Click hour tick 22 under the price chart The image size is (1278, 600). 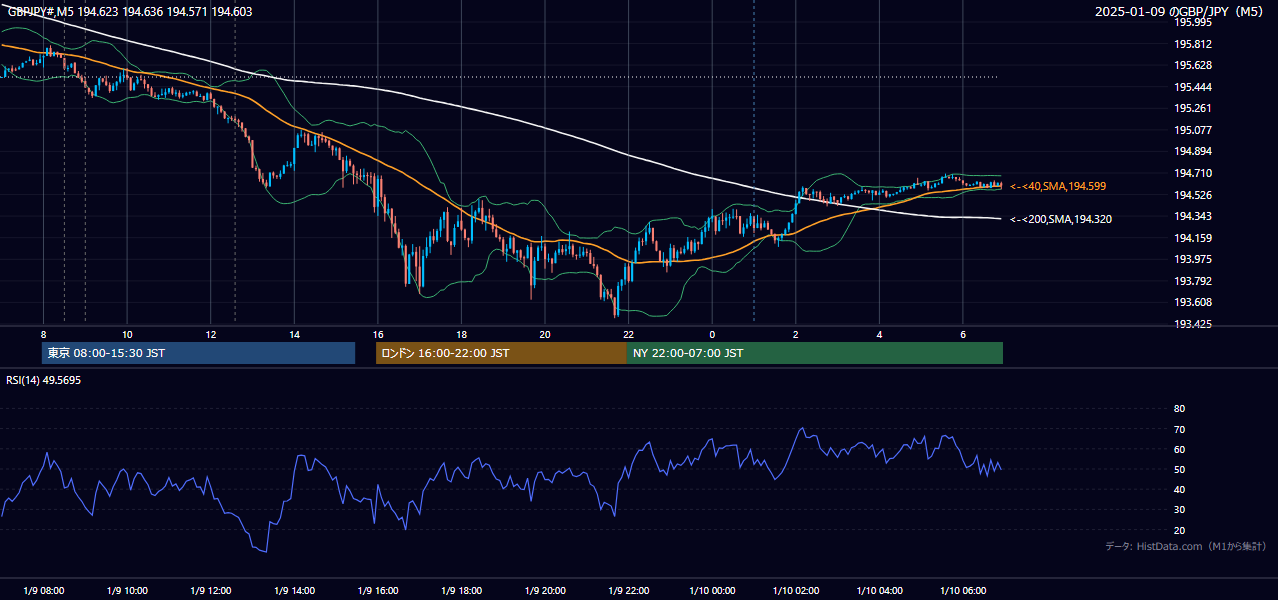click(628, 334)
